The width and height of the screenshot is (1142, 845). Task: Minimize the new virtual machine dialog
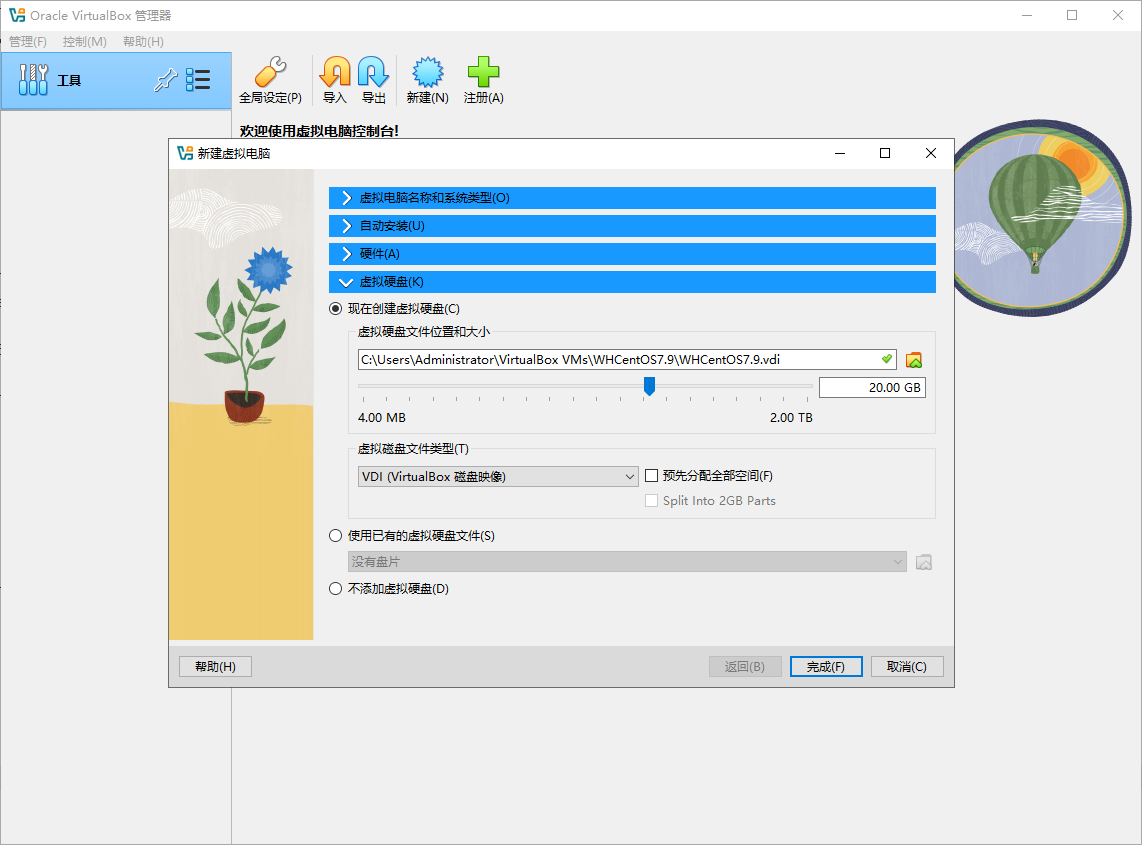pyautogui.click(x=840, y=153)
